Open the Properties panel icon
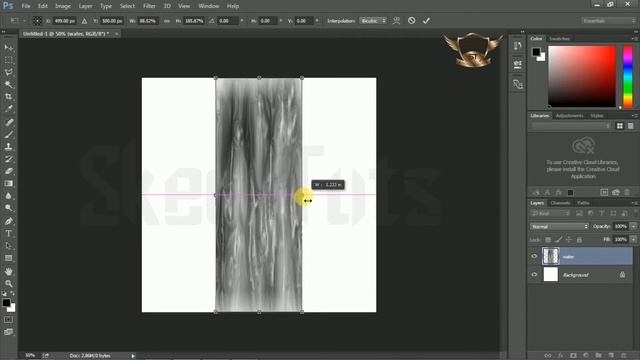 click(518, 65)
